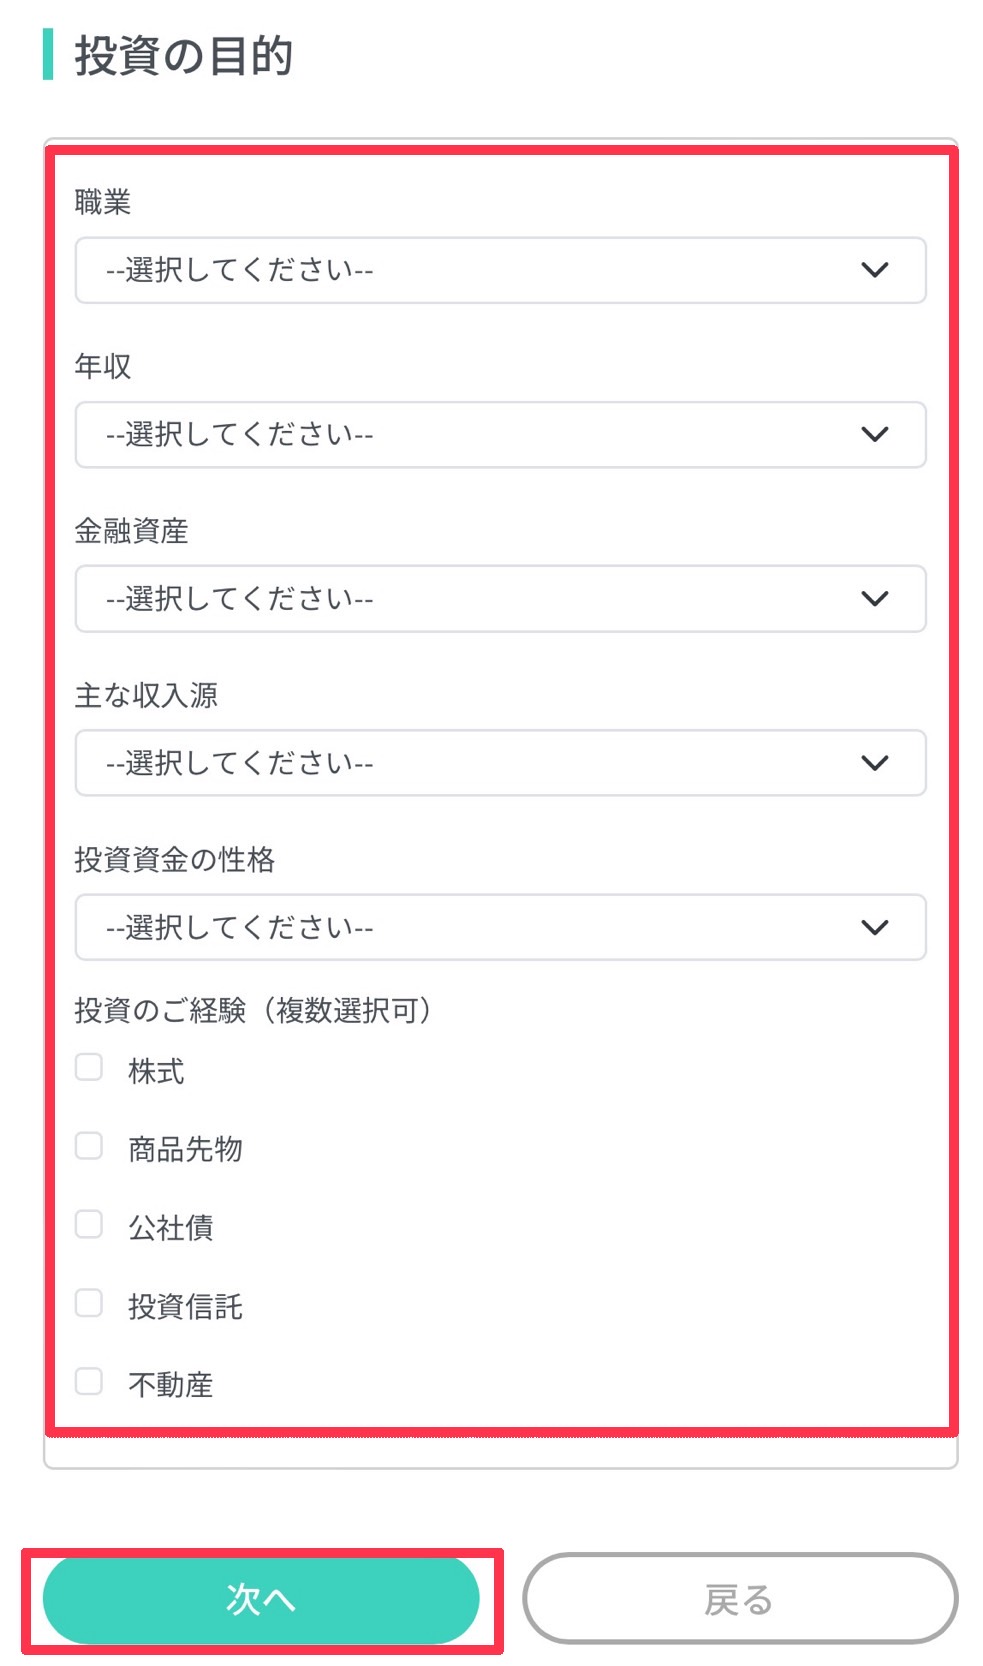Expand the 投資資金の性格 select box
Screen dimensions: 983x1666
(x=500, y=927)
